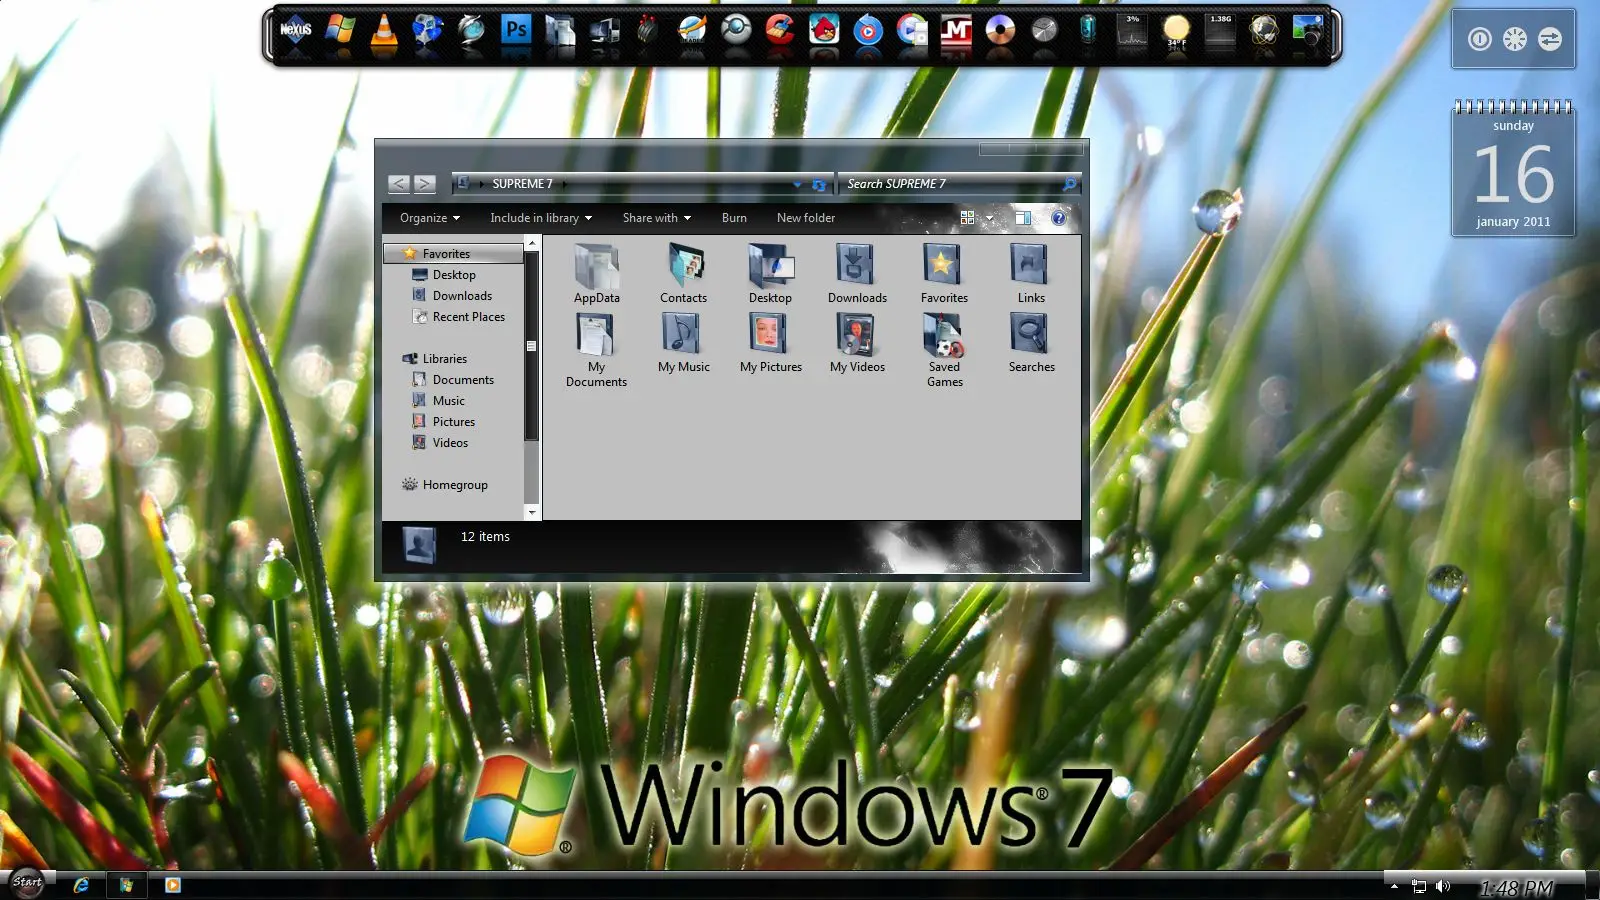This screenshot has width=1600, height=900.
Task: Open Videos library in navigation pane
Action: click(441, 443)
